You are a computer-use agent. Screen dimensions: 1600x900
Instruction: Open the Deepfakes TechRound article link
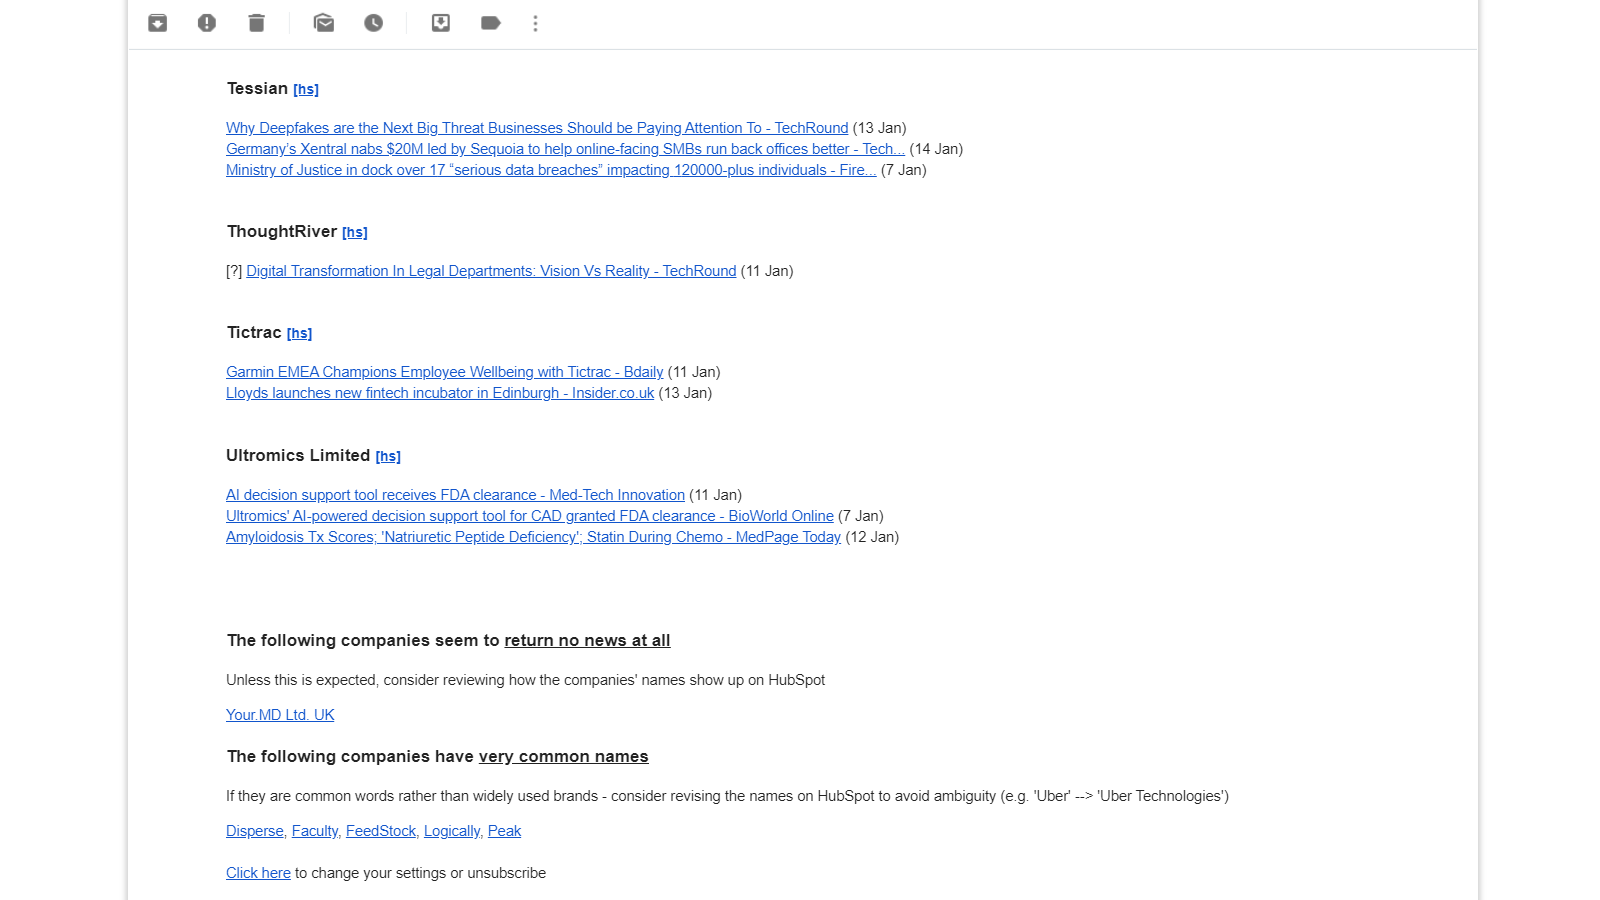click(536, 128)
